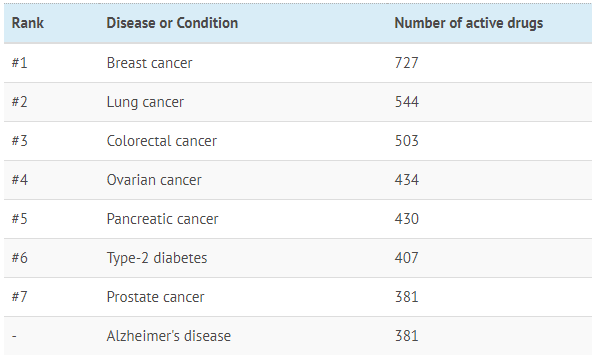Select the Ovarian cancer cell

coord(154,180)
